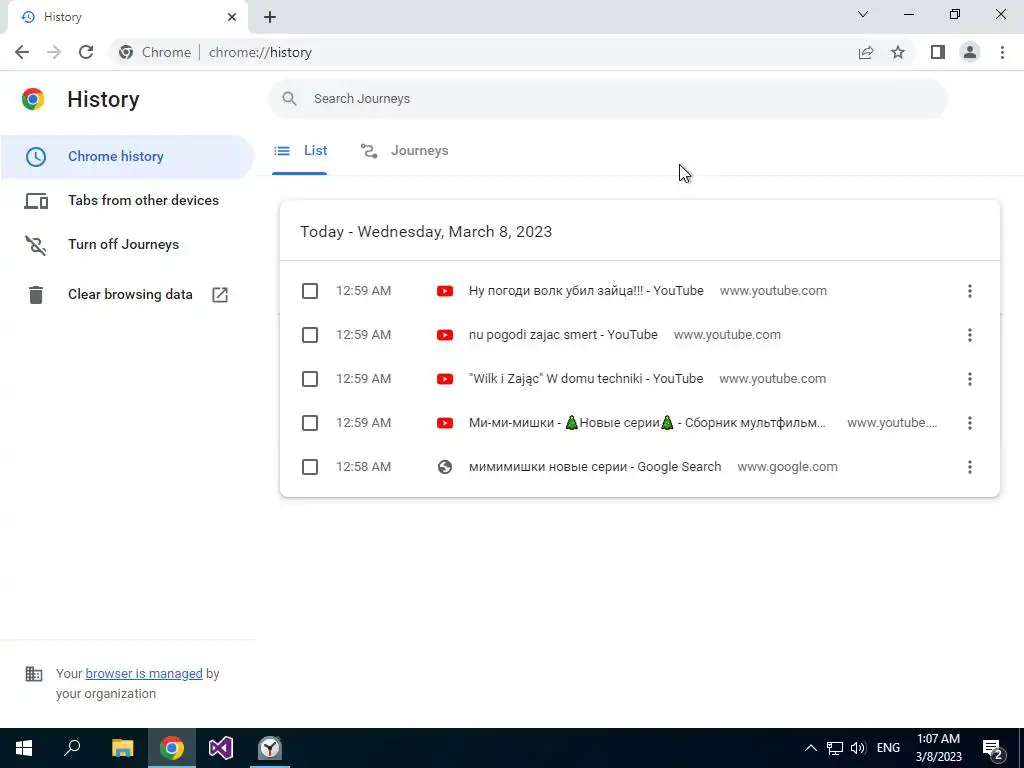
Task: Click the ENG language indicator
Action: click(888, 748)
